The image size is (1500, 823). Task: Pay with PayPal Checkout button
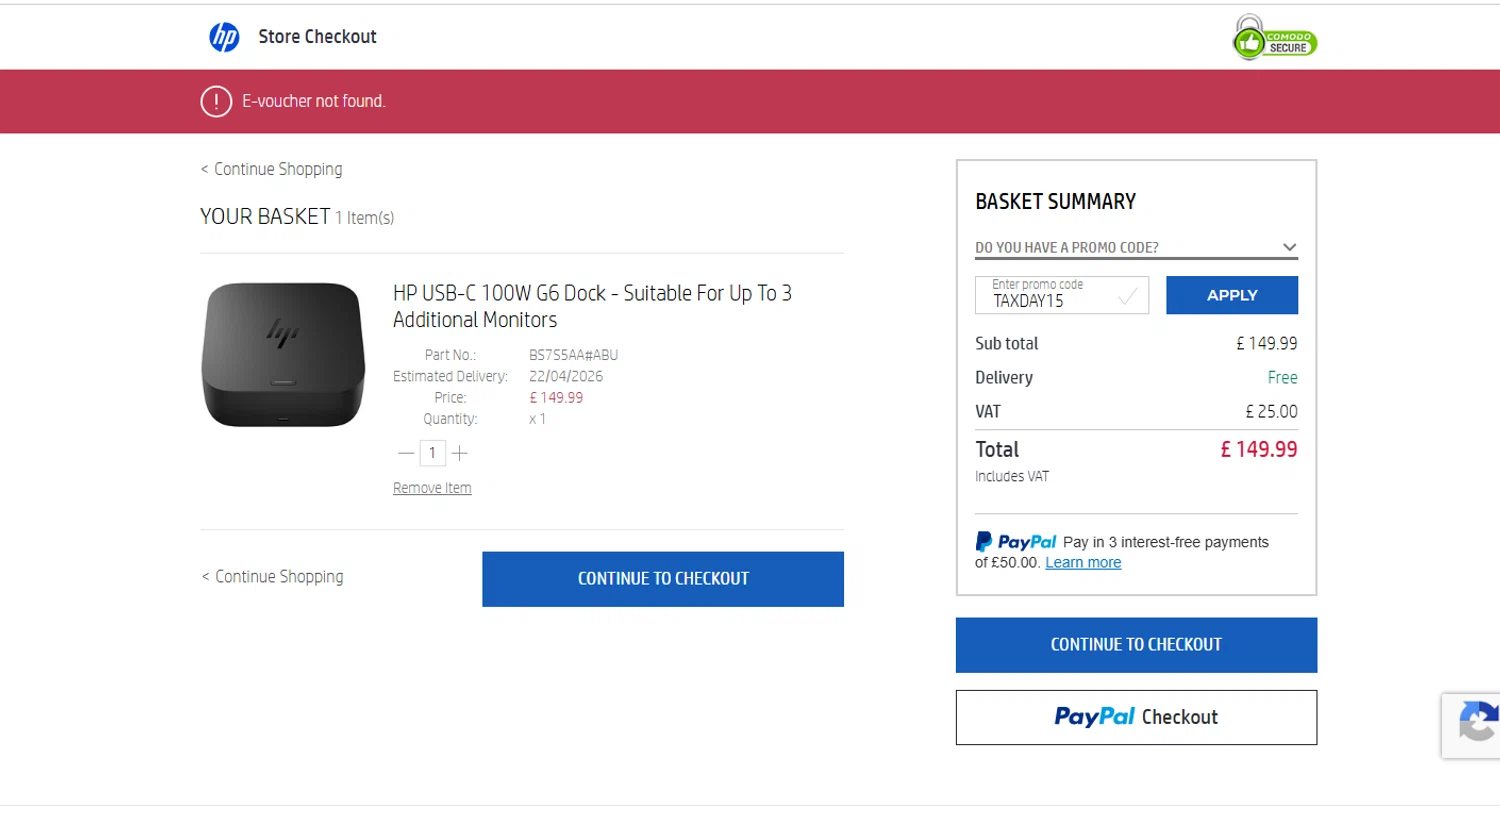1136,717
